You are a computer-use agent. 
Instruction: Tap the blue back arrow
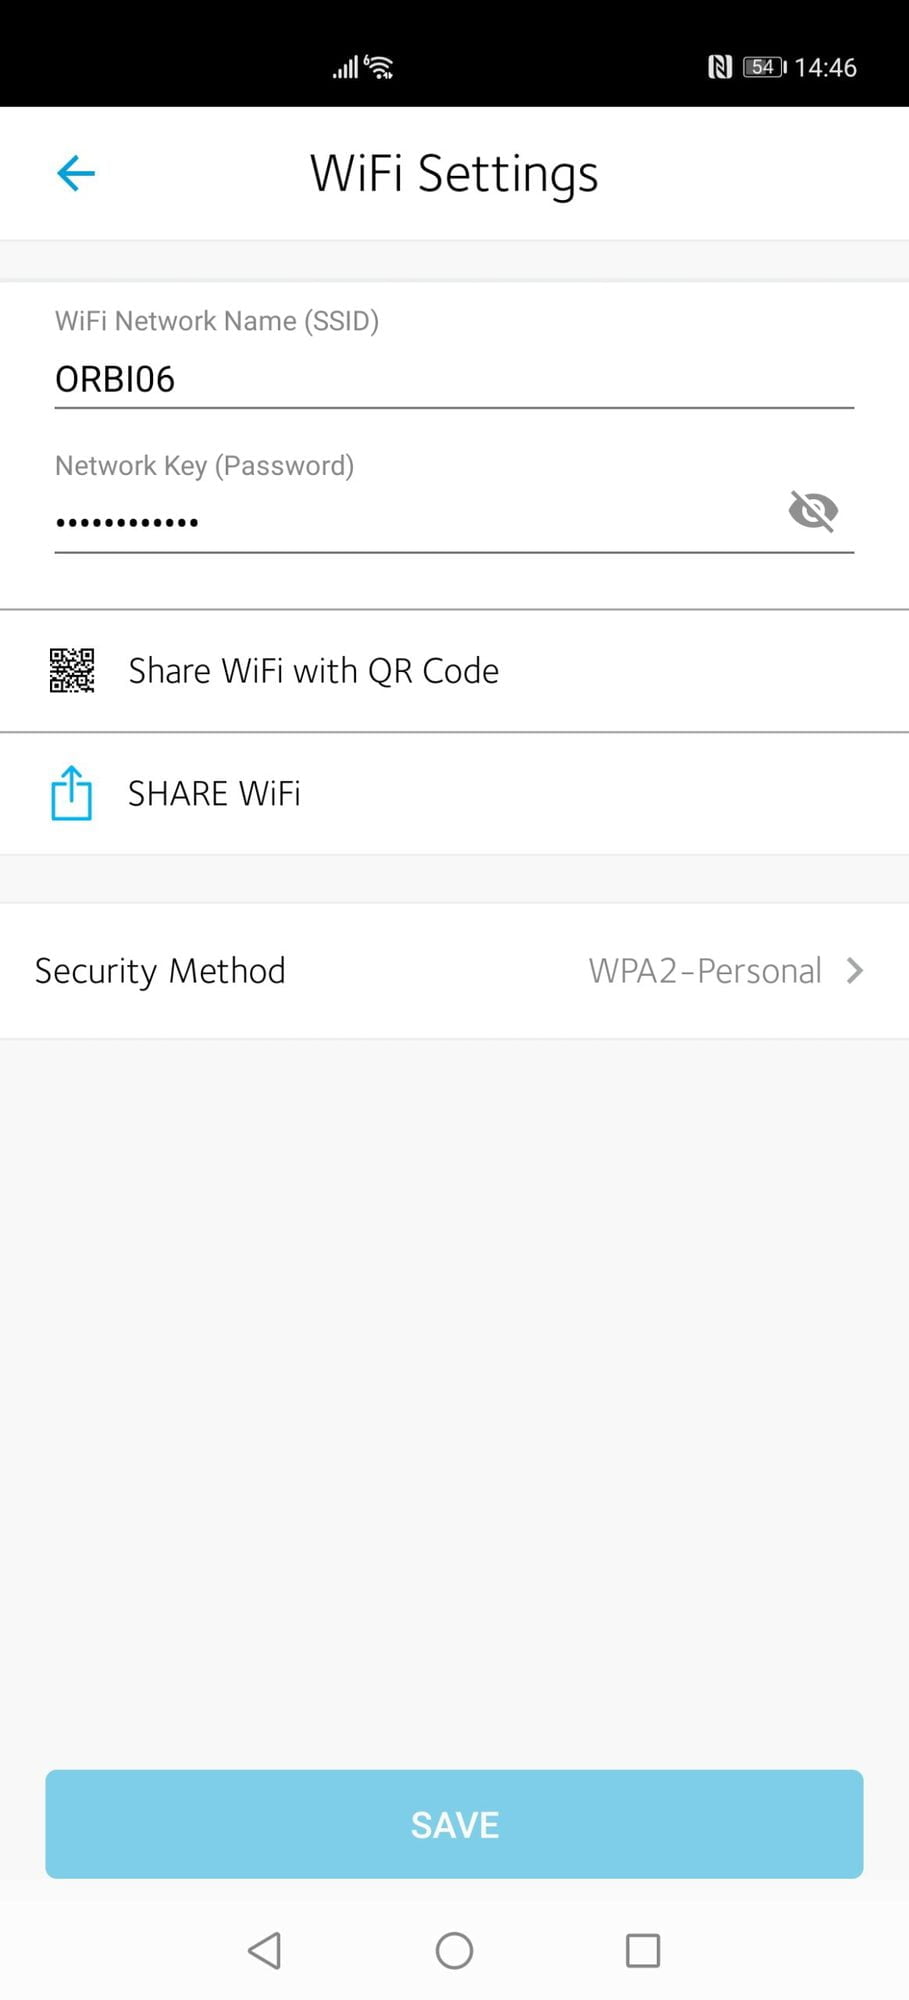pyautogui.click(x=76, y=173)
